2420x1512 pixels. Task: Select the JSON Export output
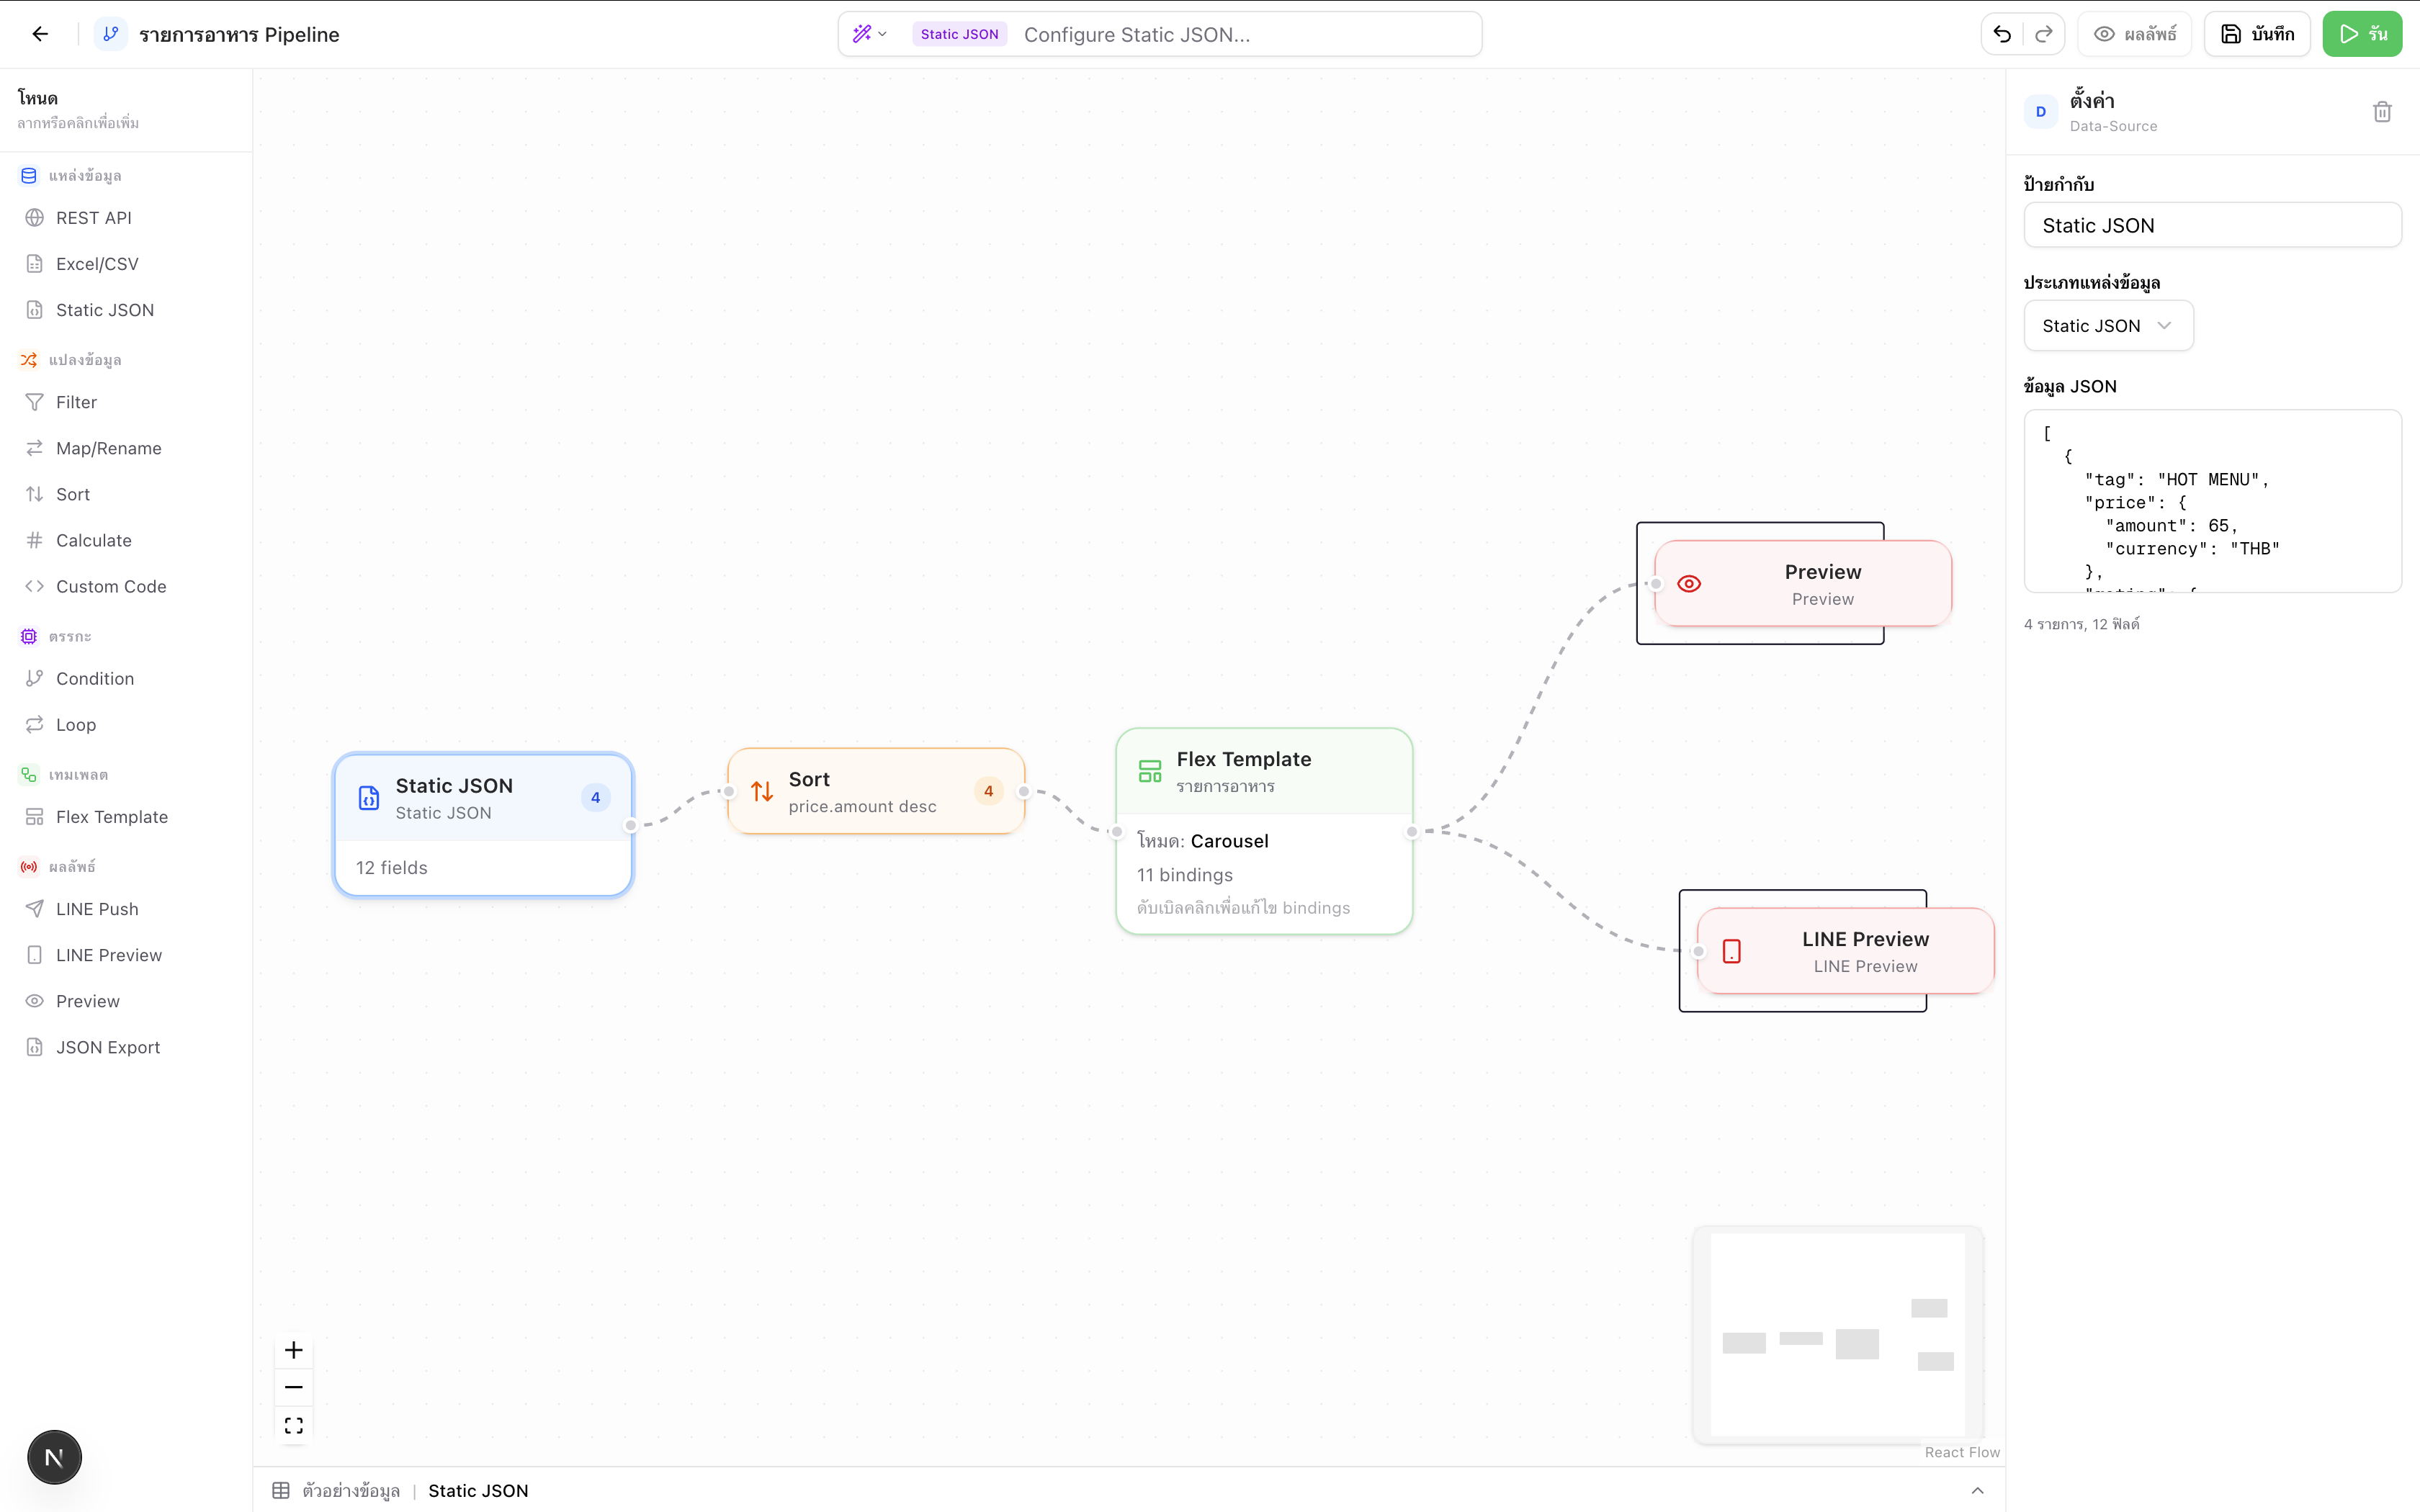107,1046
